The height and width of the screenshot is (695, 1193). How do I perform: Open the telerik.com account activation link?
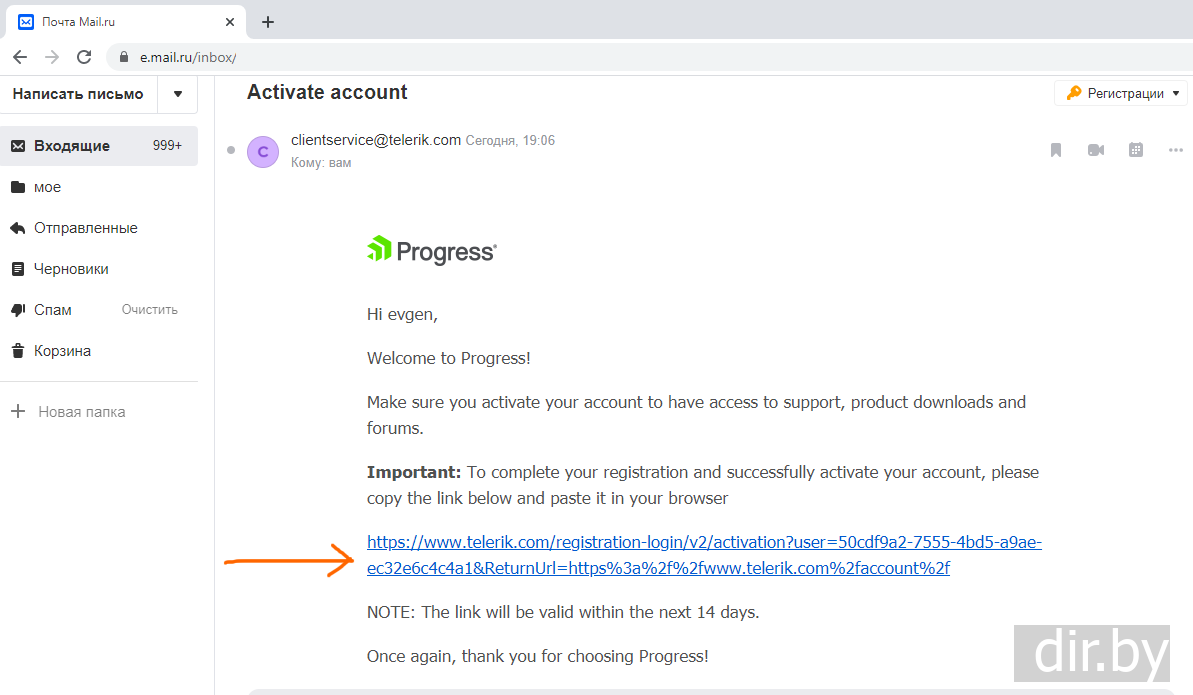(x=704, y=555)
